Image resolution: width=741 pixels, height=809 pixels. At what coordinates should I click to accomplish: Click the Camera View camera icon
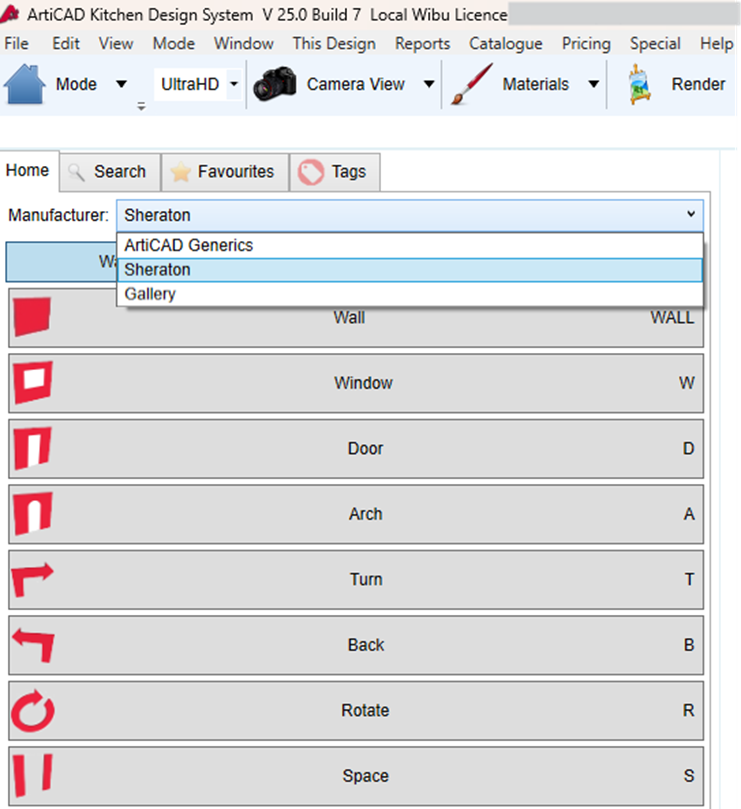[275, 84]
